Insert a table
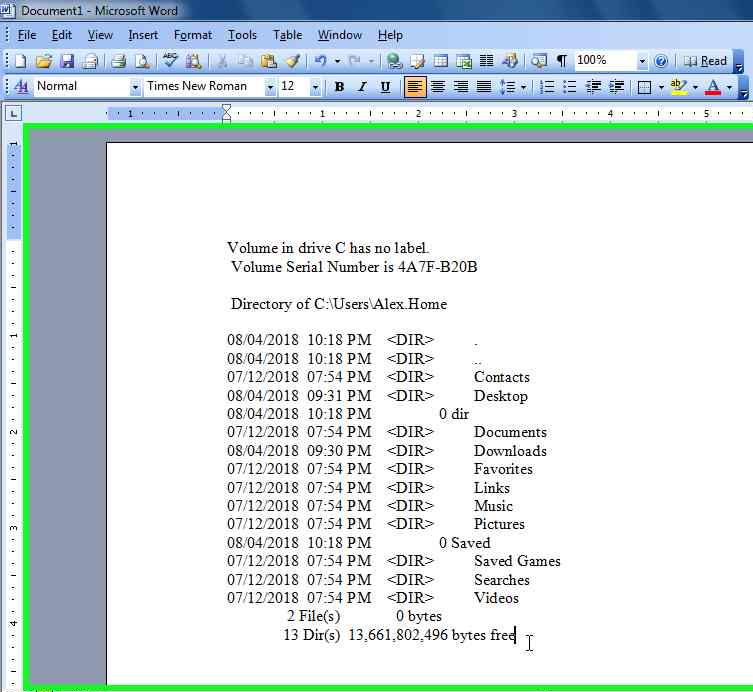The height and width of the screenshot is (692, 753). point(441,61)
